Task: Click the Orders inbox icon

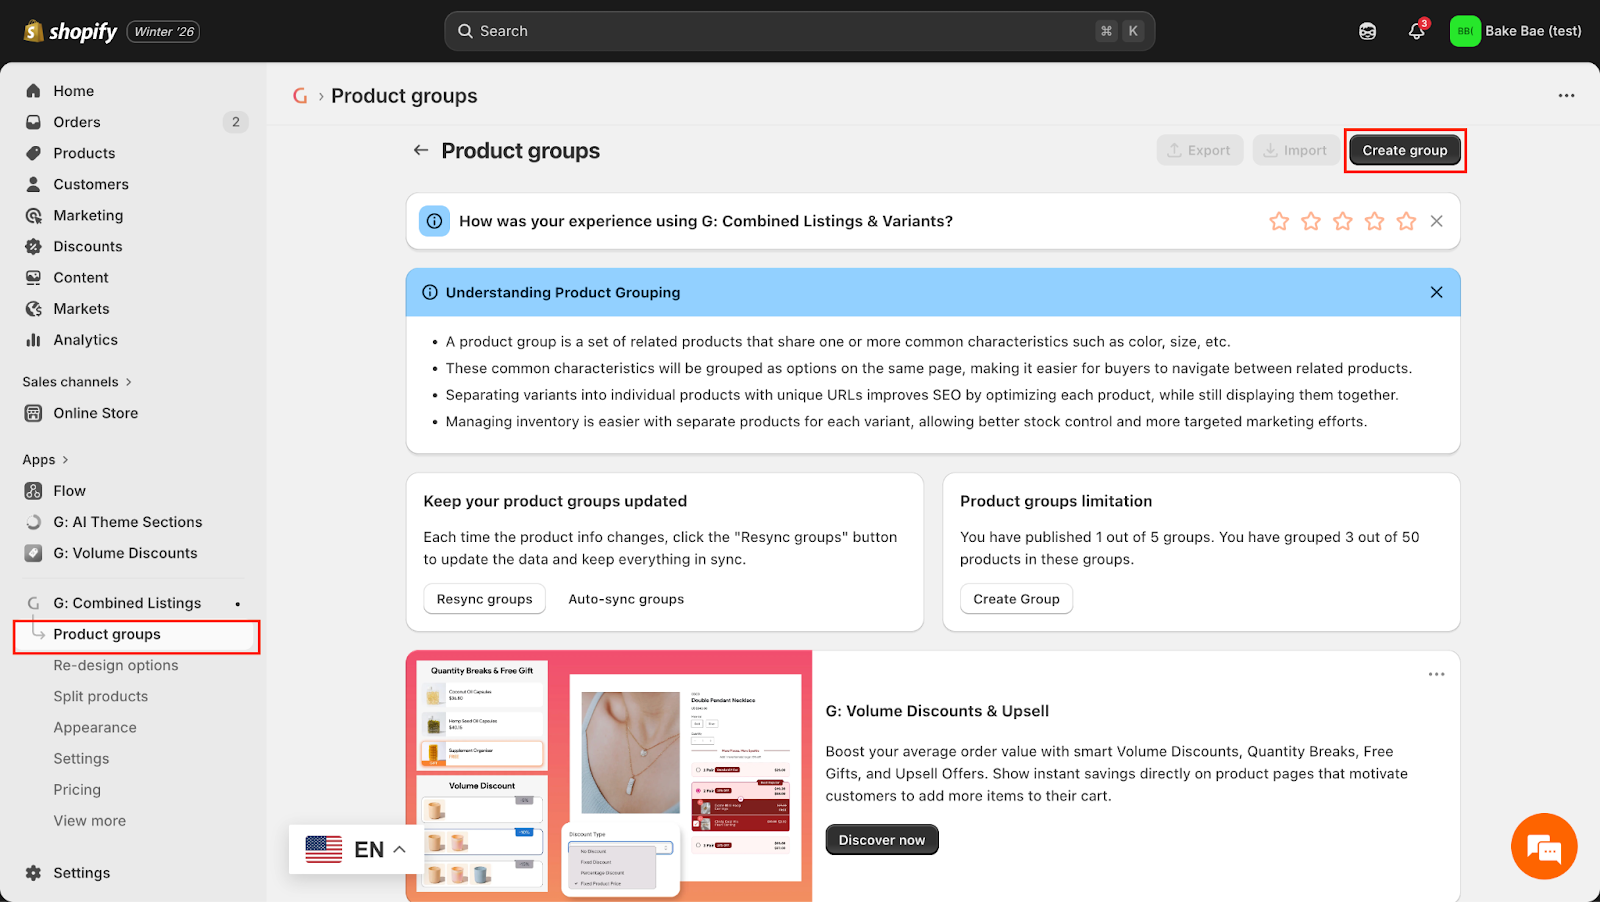Action: [x=33, y=122]
